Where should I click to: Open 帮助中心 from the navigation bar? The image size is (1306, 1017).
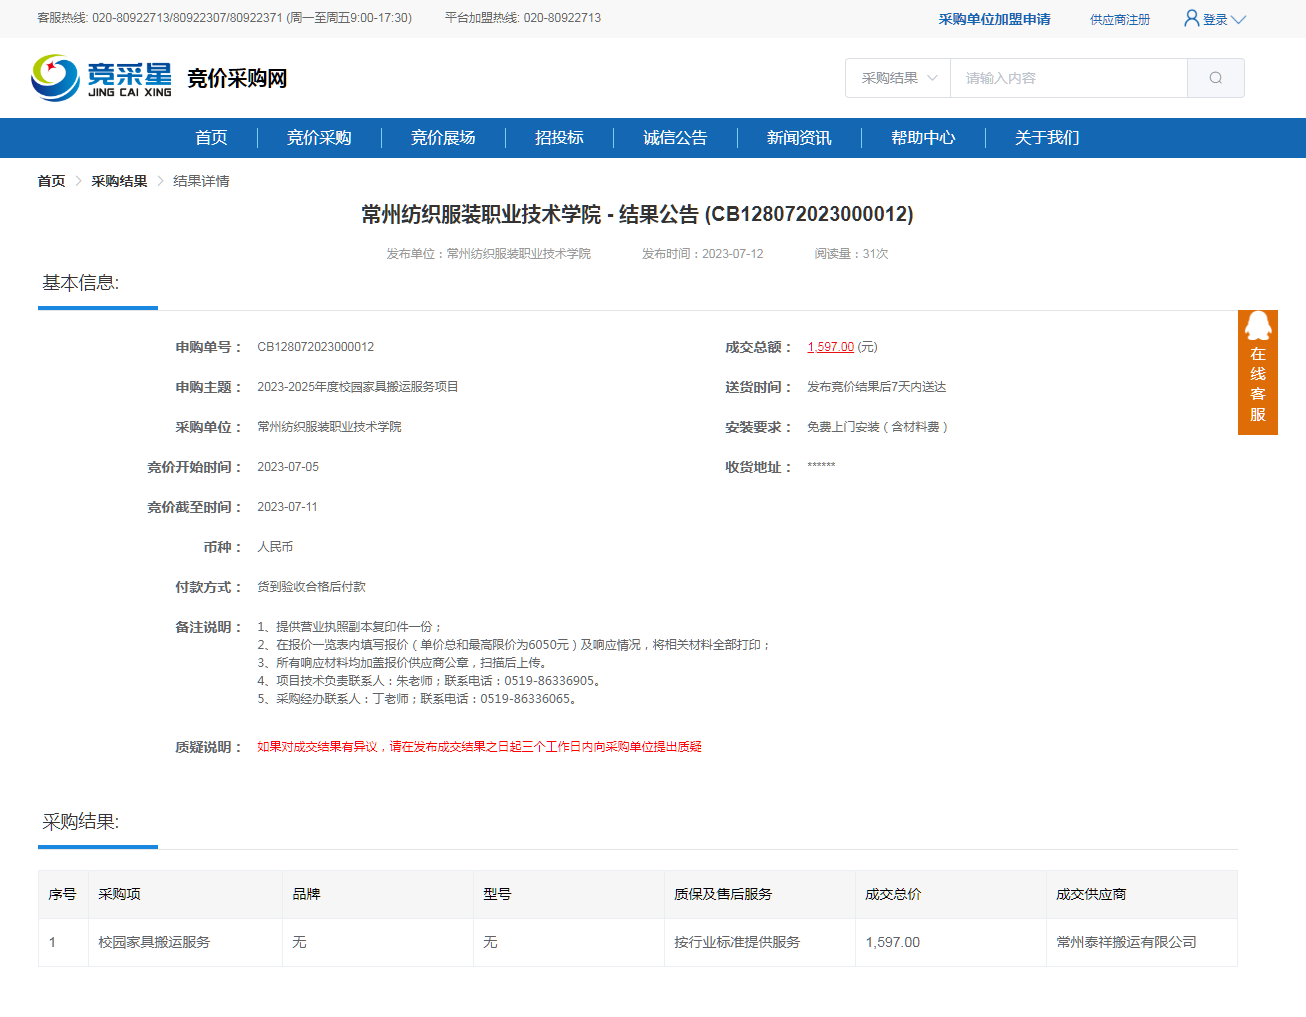(x=923, y=138)
